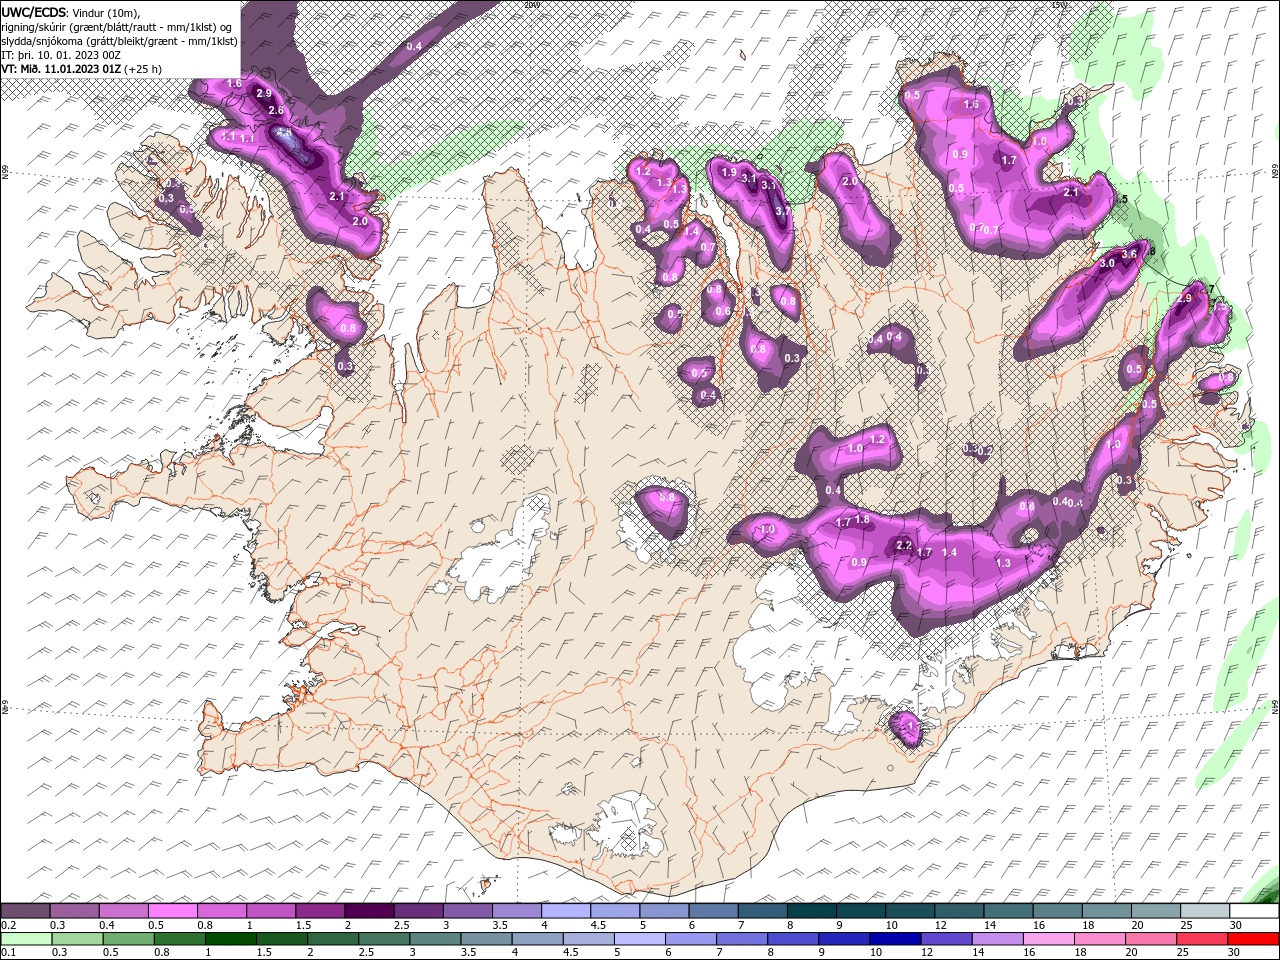Click upper scale white swatch between 25 and 30

[1205, 911]
